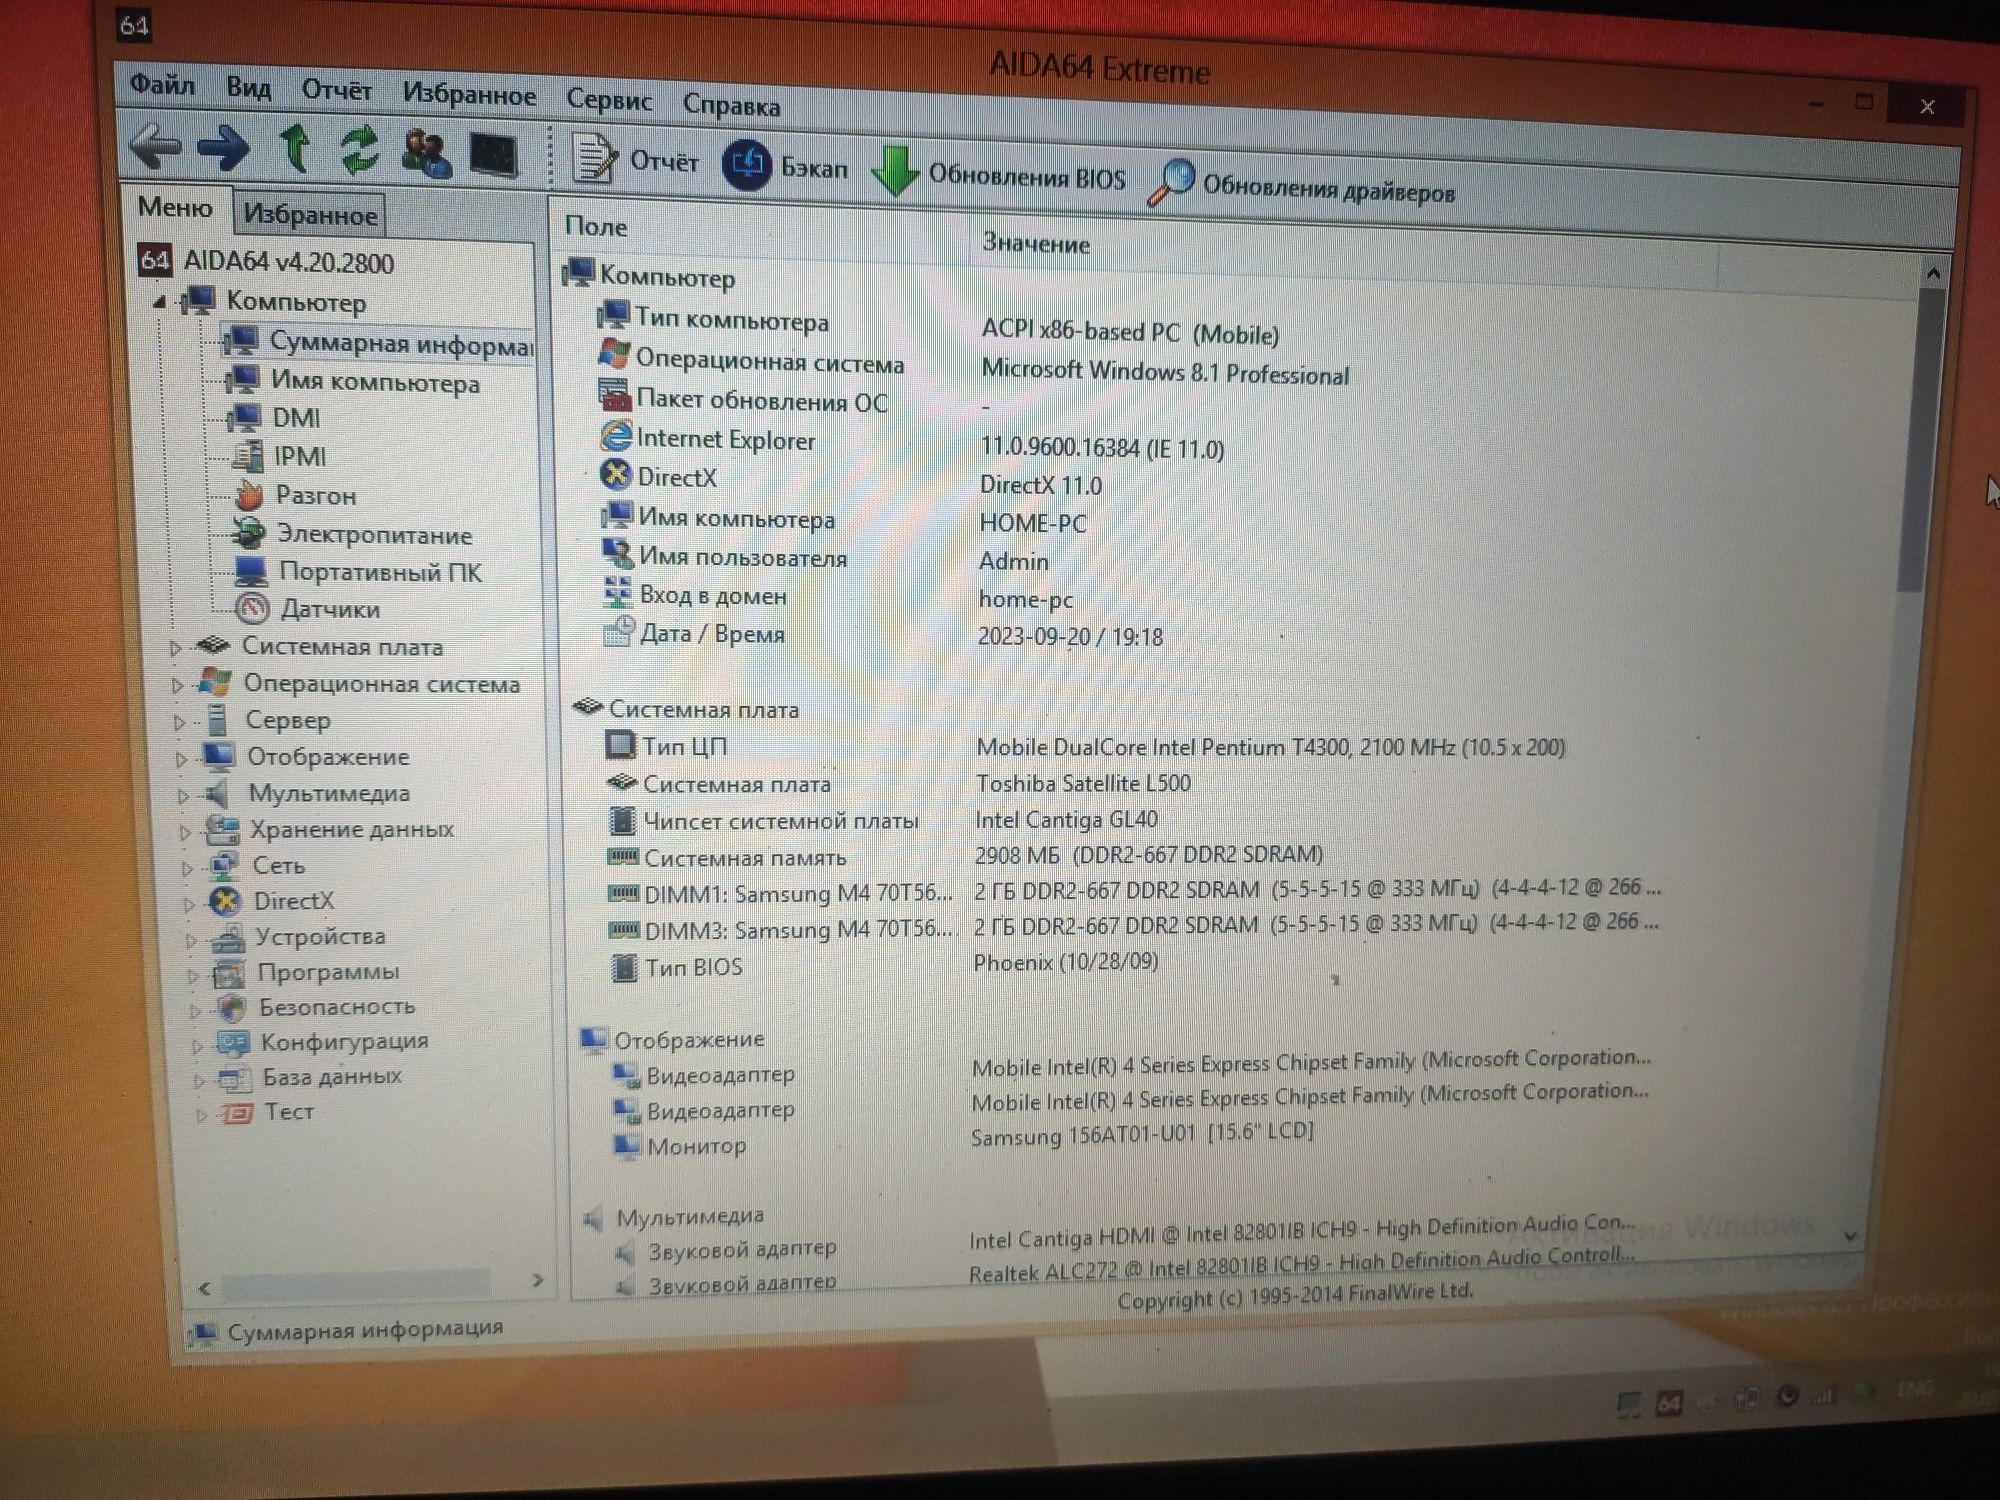Expand the DirectX tree node

point(189,904)
